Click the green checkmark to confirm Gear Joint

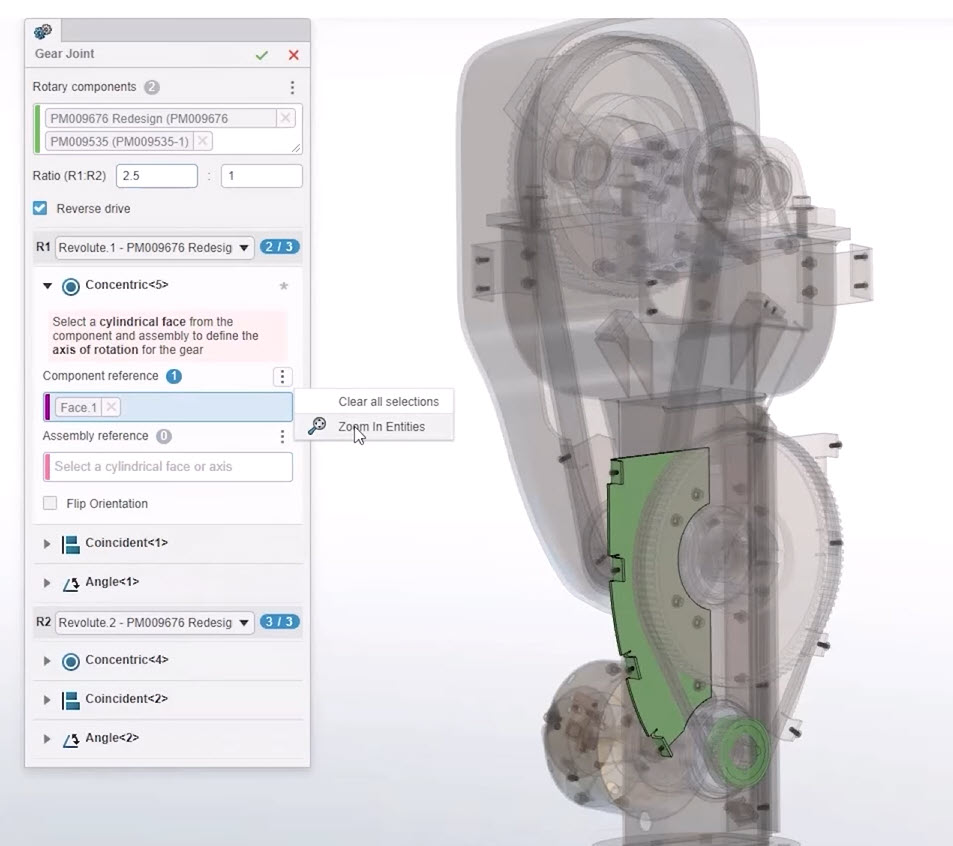pos(262,55)
